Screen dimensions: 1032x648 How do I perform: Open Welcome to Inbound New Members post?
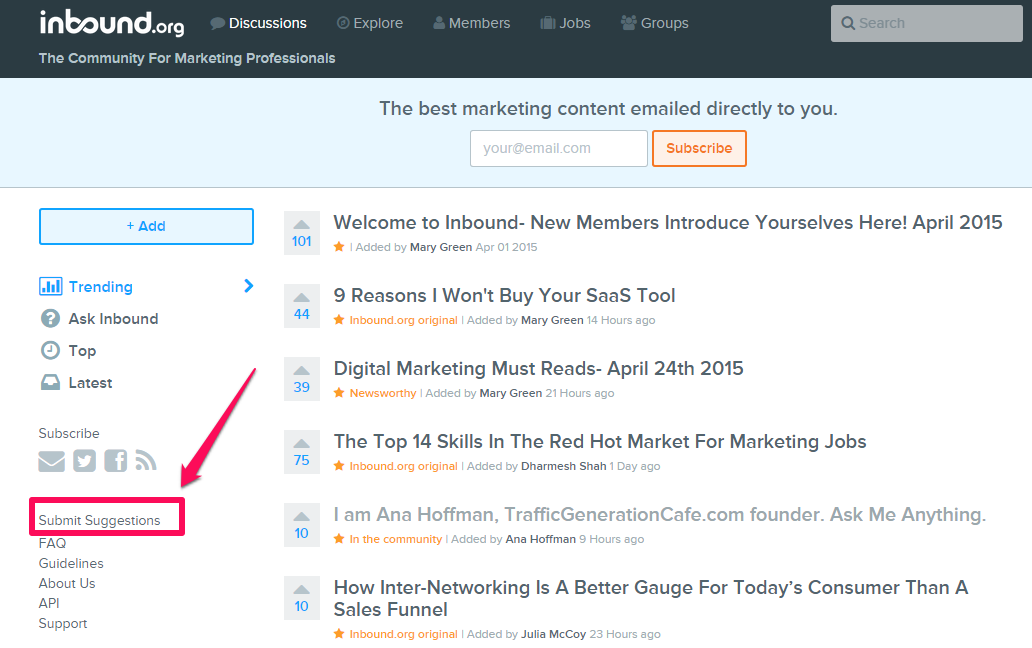pos(667,222)
